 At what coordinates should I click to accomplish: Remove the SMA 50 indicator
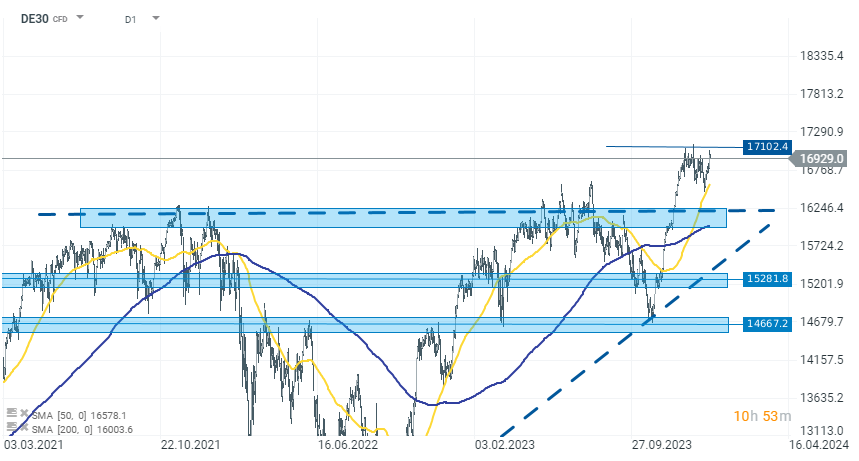click(x=24, y=413)
